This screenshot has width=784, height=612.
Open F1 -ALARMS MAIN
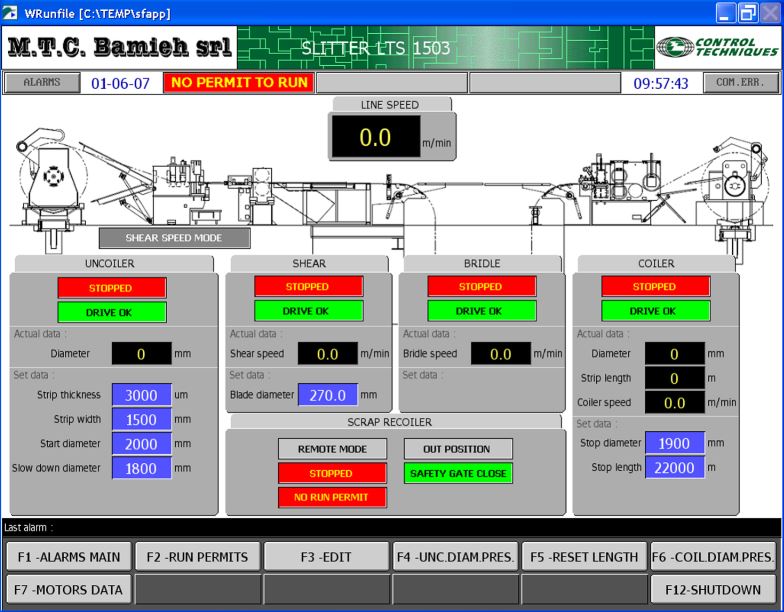tap(69, 556)
